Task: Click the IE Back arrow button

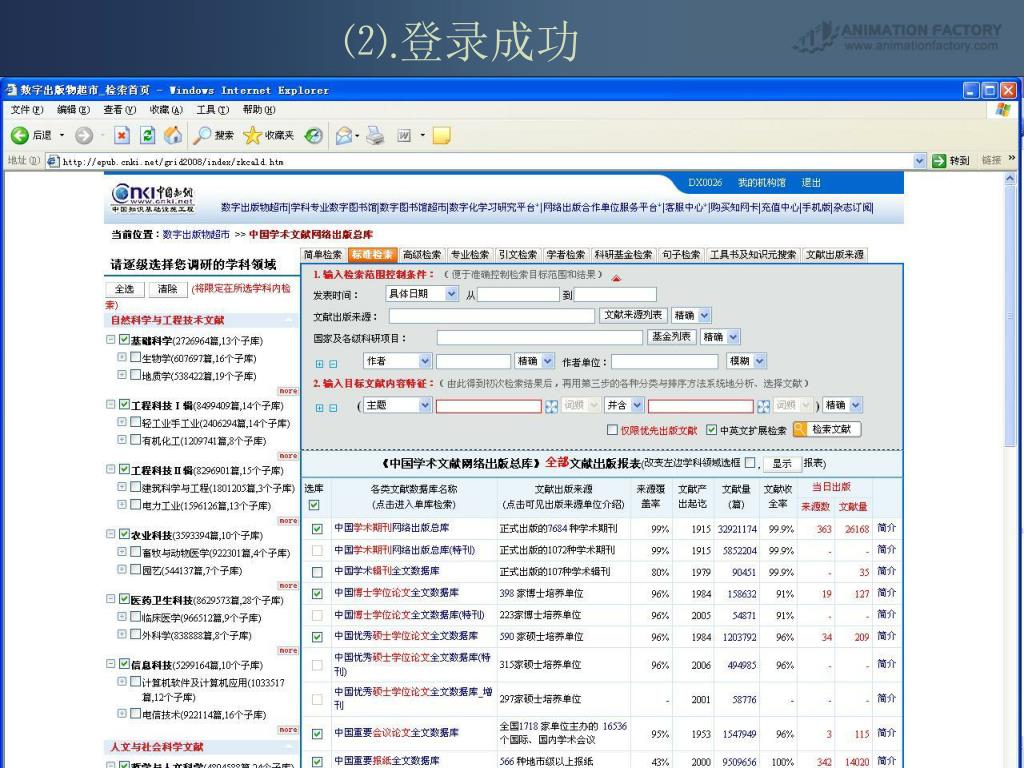Action: 20,135
